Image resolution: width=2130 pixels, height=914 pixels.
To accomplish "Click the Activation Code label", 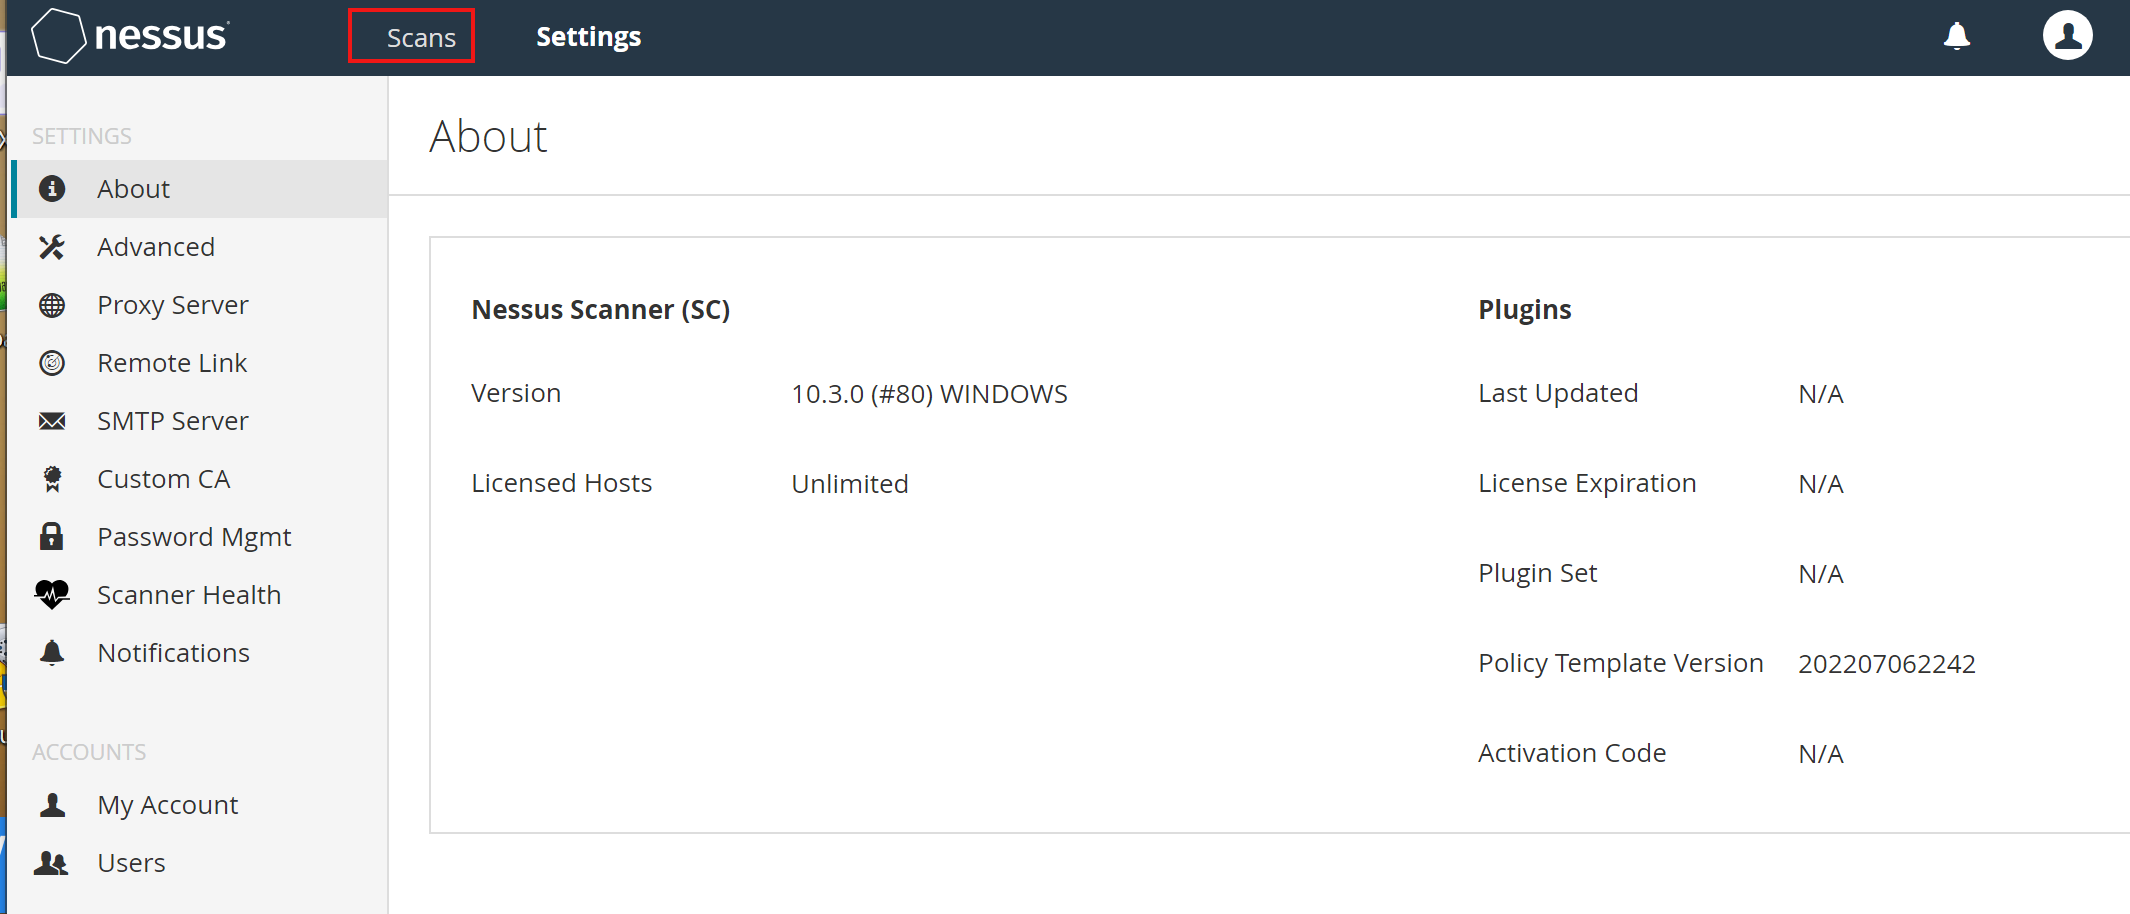I will coord(1572,753).
